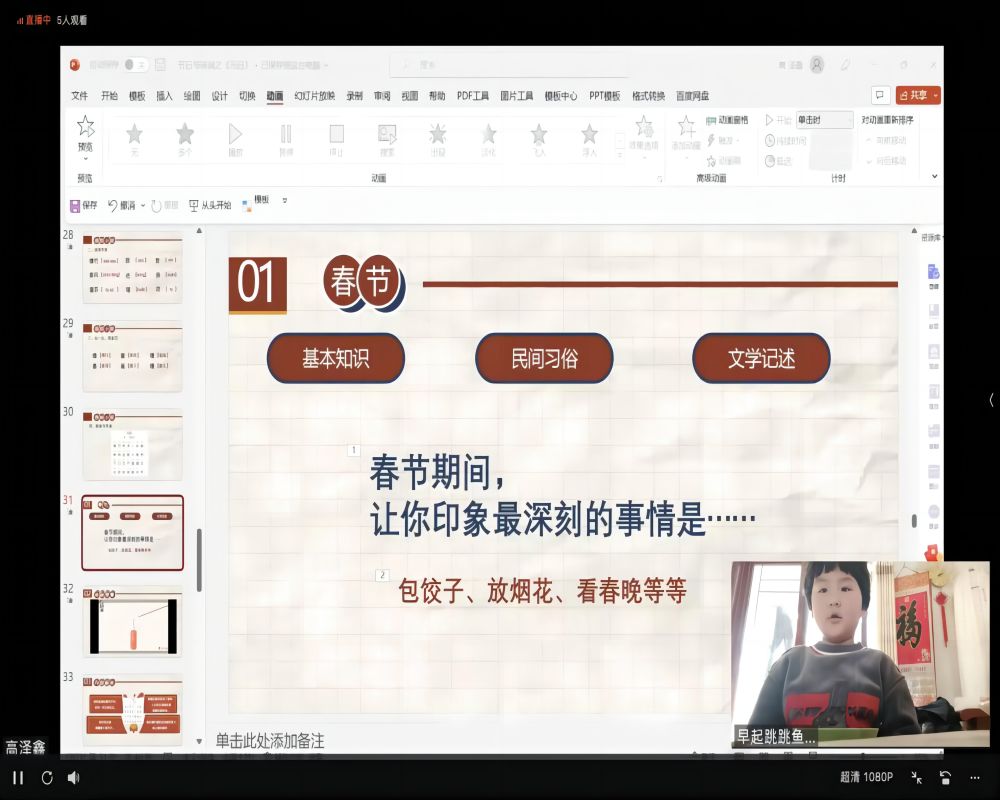This screenshot has width=1000, height=800.
Task: Open the 动画窗格 animation pane
Action: (x=727, y=120)
